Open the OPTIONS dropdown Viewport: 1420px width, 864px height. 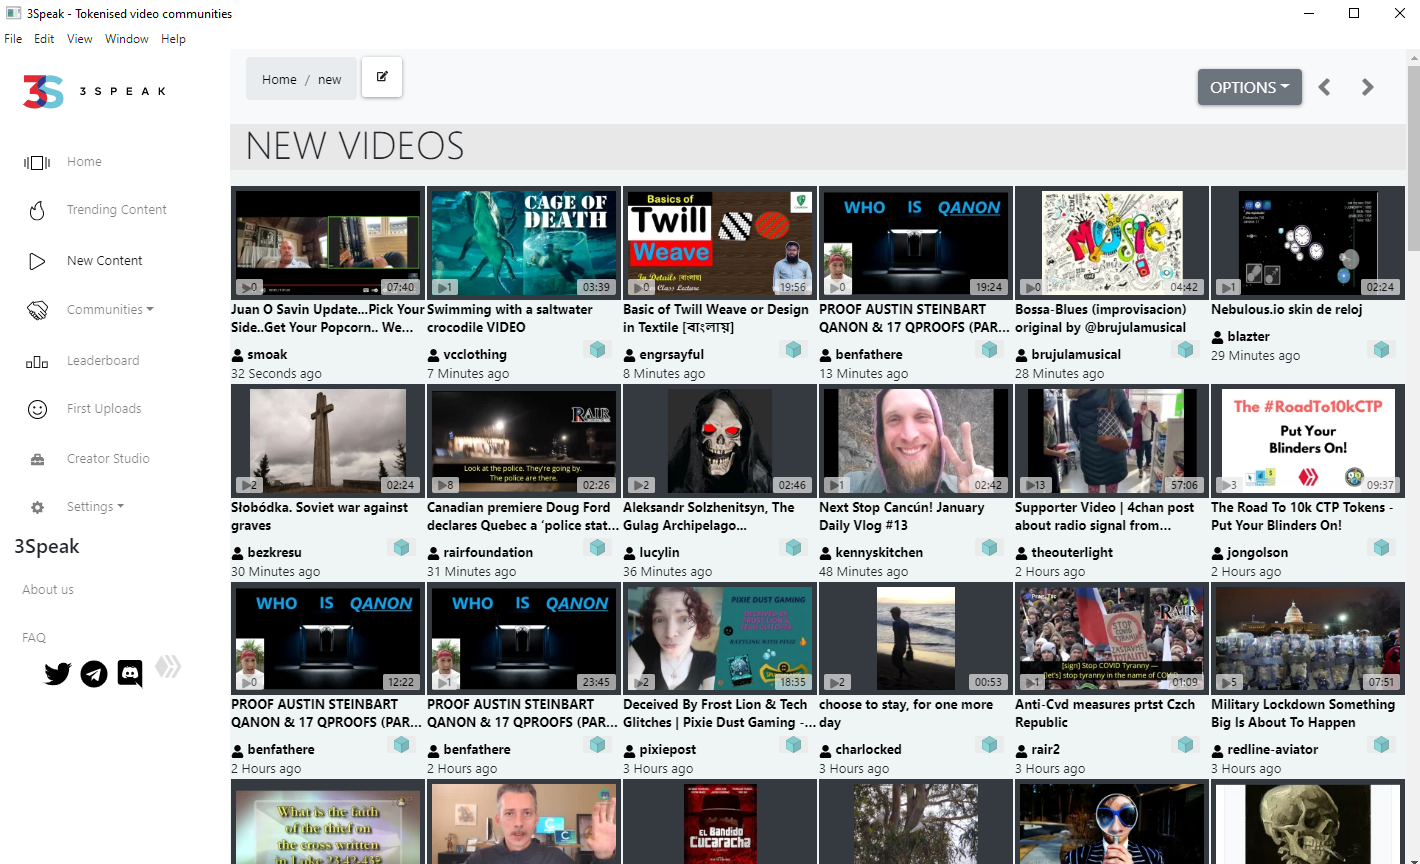tap(1249, 87)
